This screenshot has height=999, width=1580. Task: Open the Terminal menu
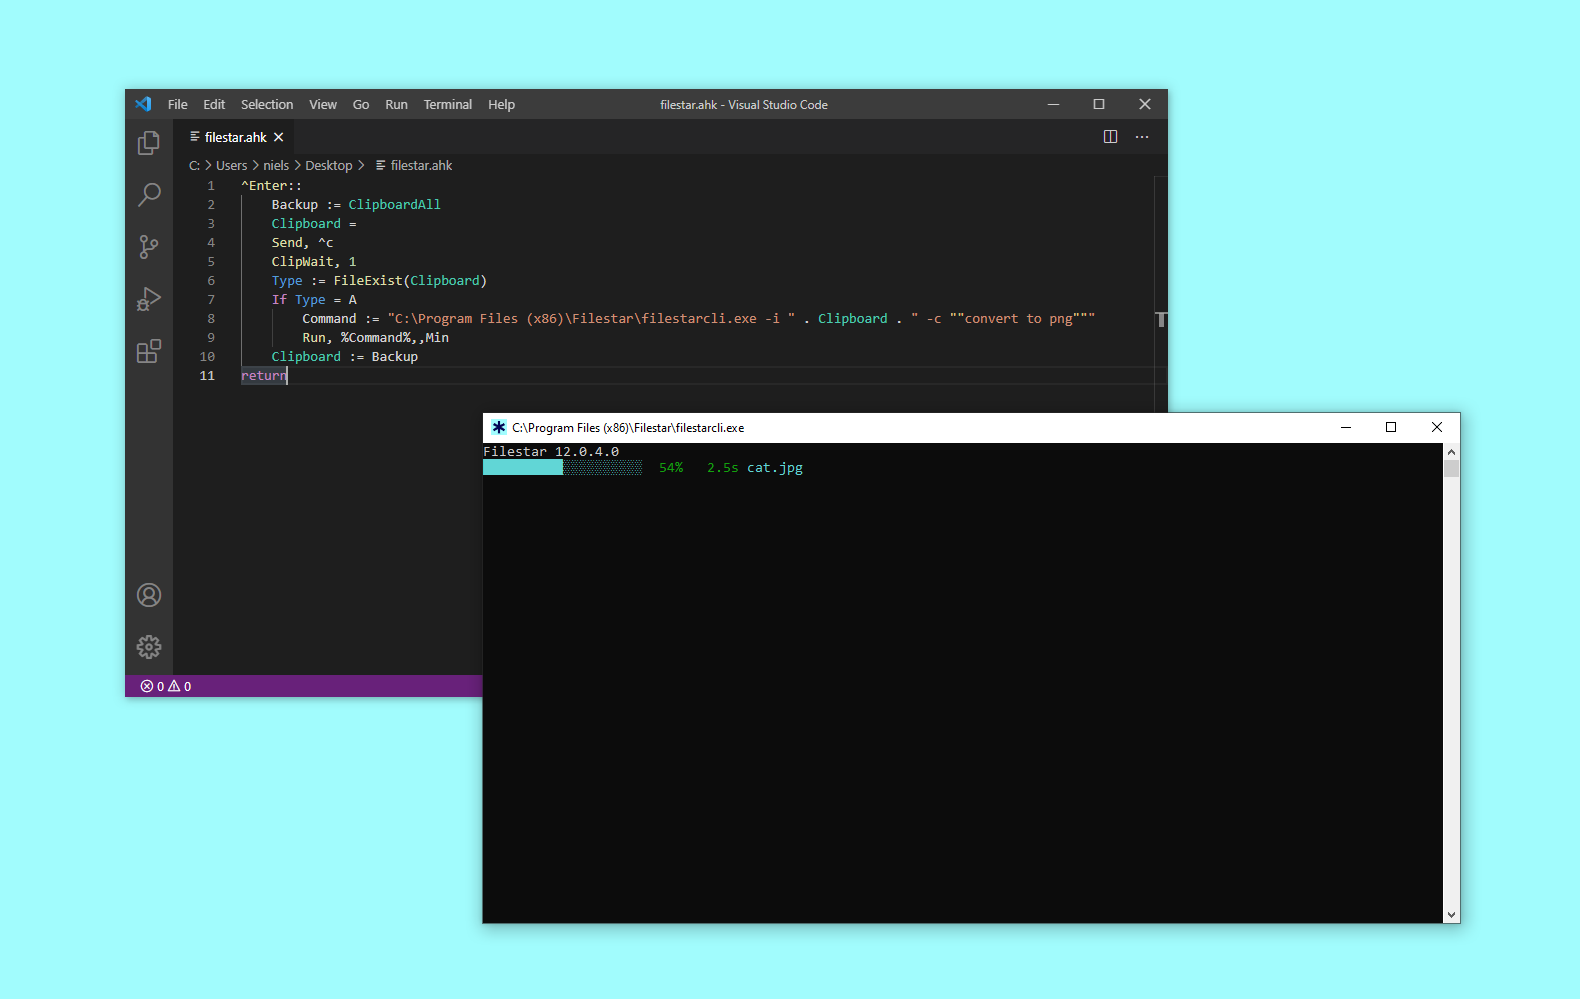tap(447, 104)
